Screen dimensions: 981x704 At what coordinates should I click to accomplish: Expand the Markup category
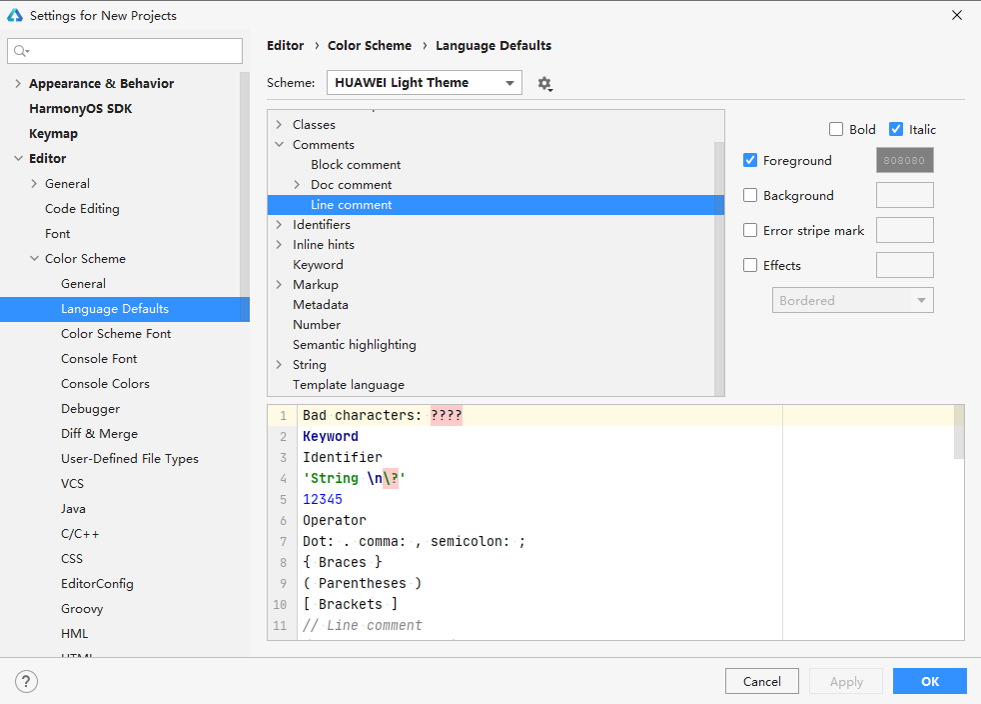(x=279, y=285)
